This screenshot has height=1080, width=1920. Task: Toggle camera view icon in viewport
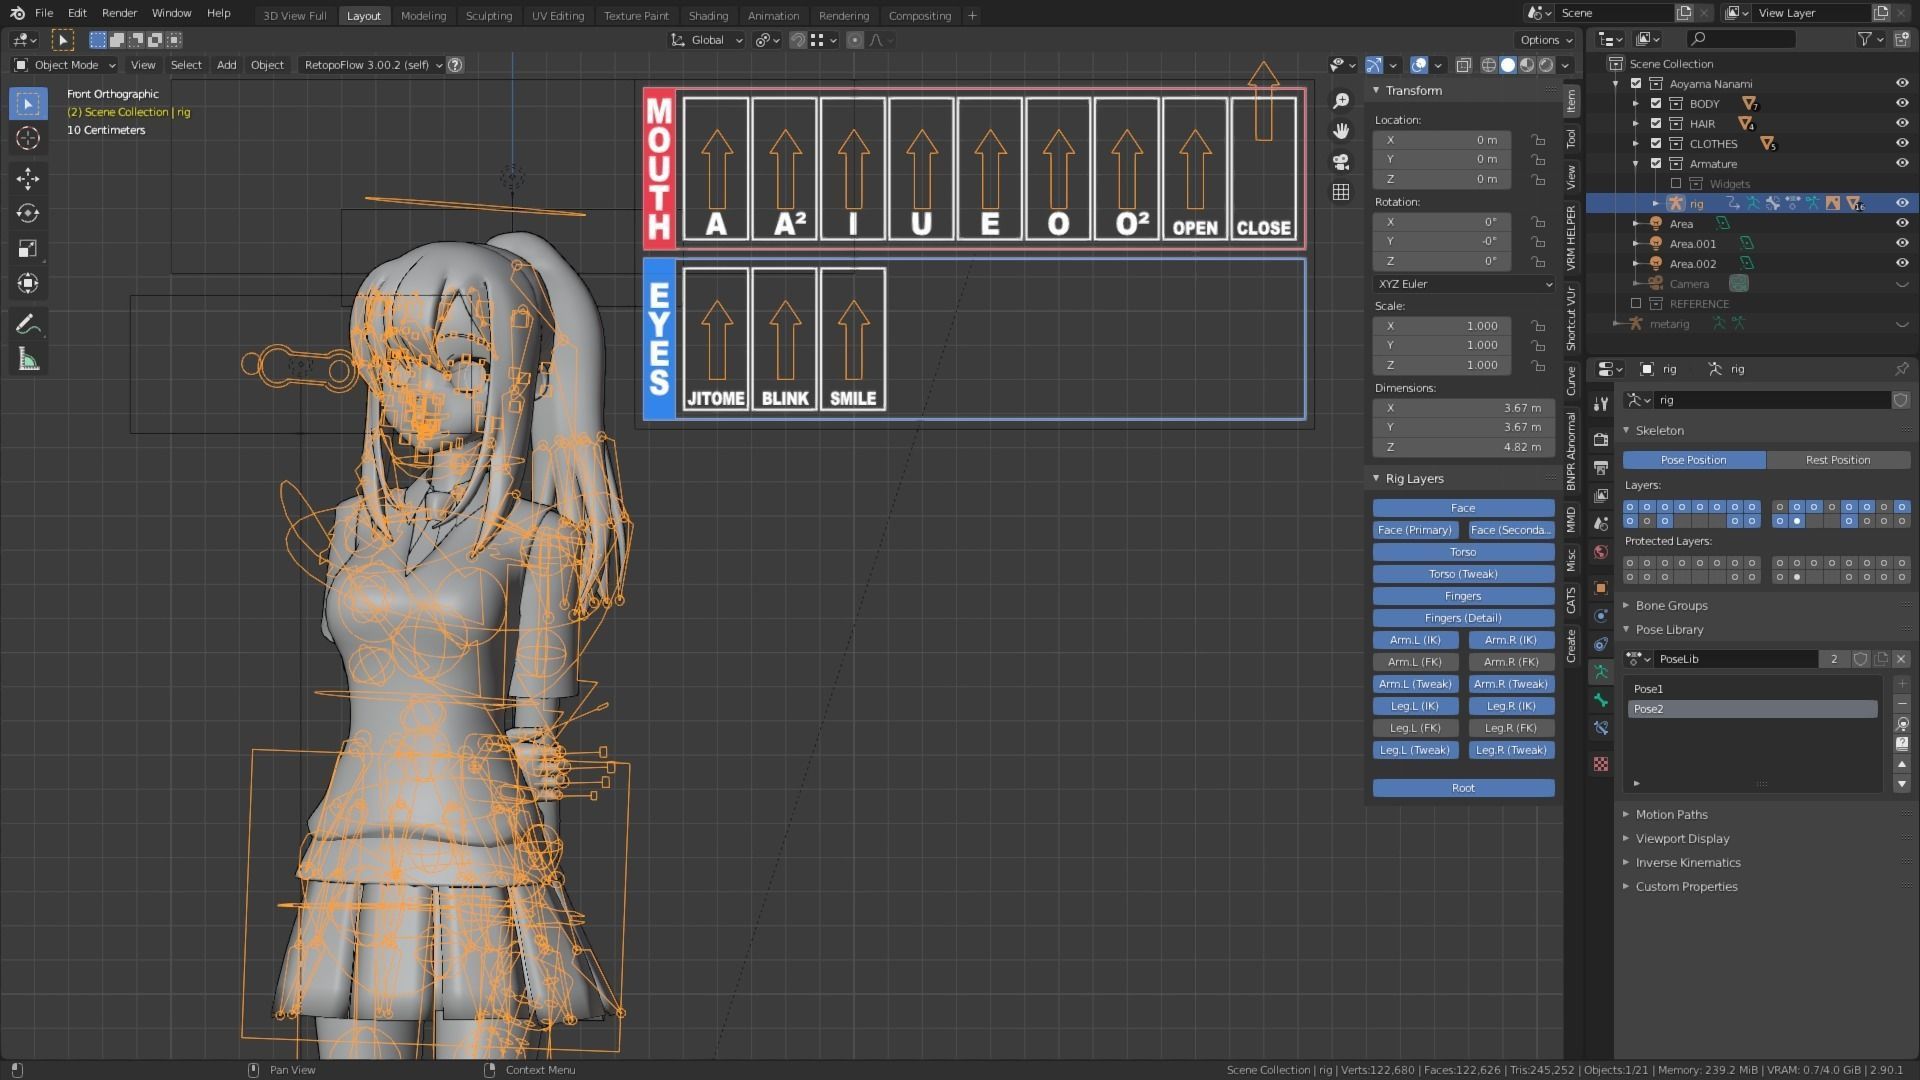click(1341, 162)
